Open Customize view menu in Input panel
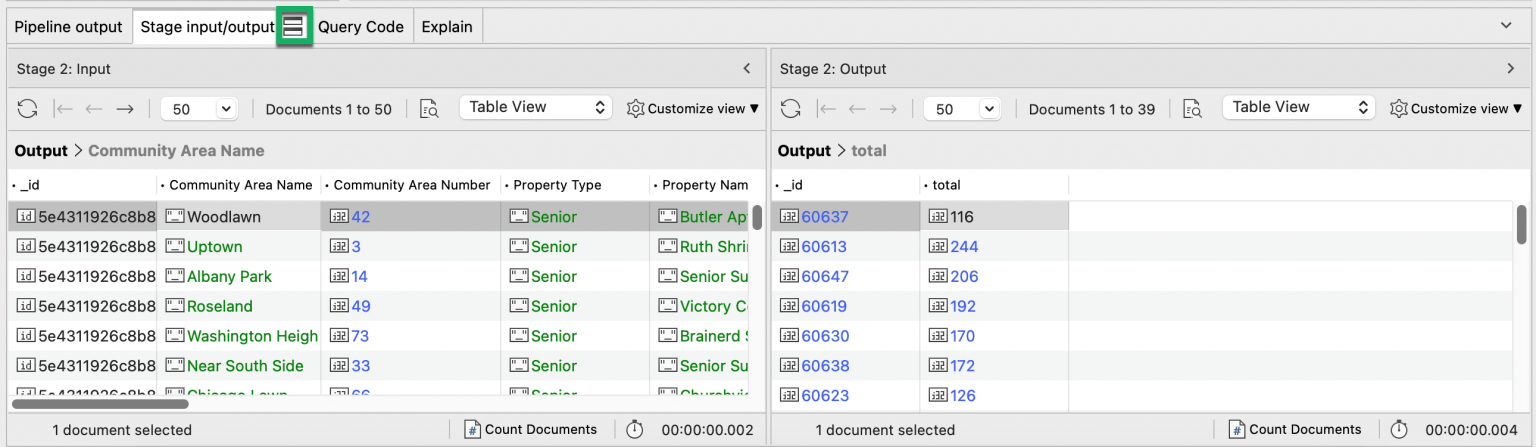The height and width of the screenshot is (447, 1536). pos(692,109)
